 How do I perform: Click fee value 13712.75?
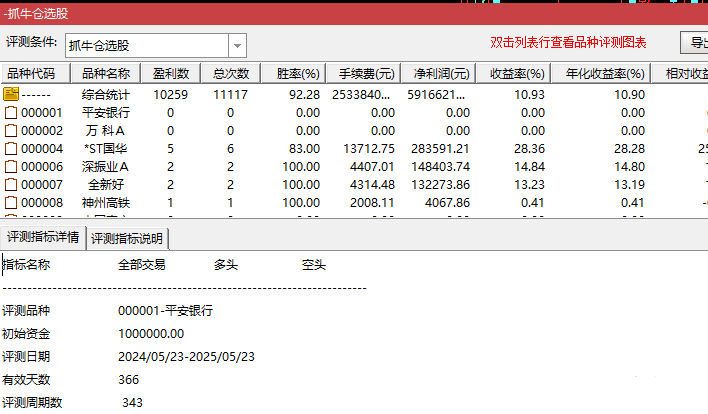369,149
